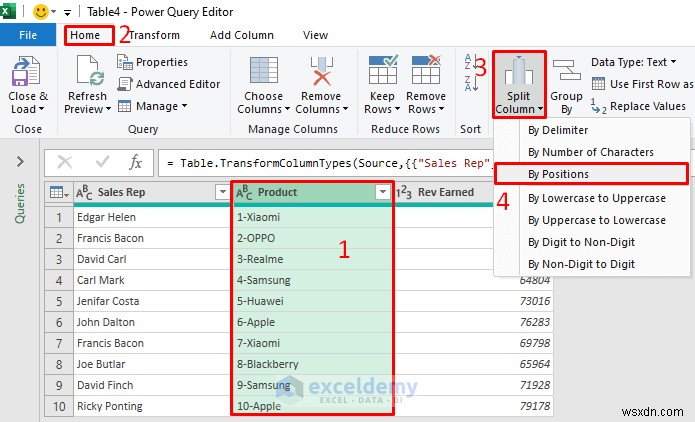This screenshot has width=695, height=422.
Task: Click the Product column data type icon
Action: pyautogui.click(x=244, y=192)
